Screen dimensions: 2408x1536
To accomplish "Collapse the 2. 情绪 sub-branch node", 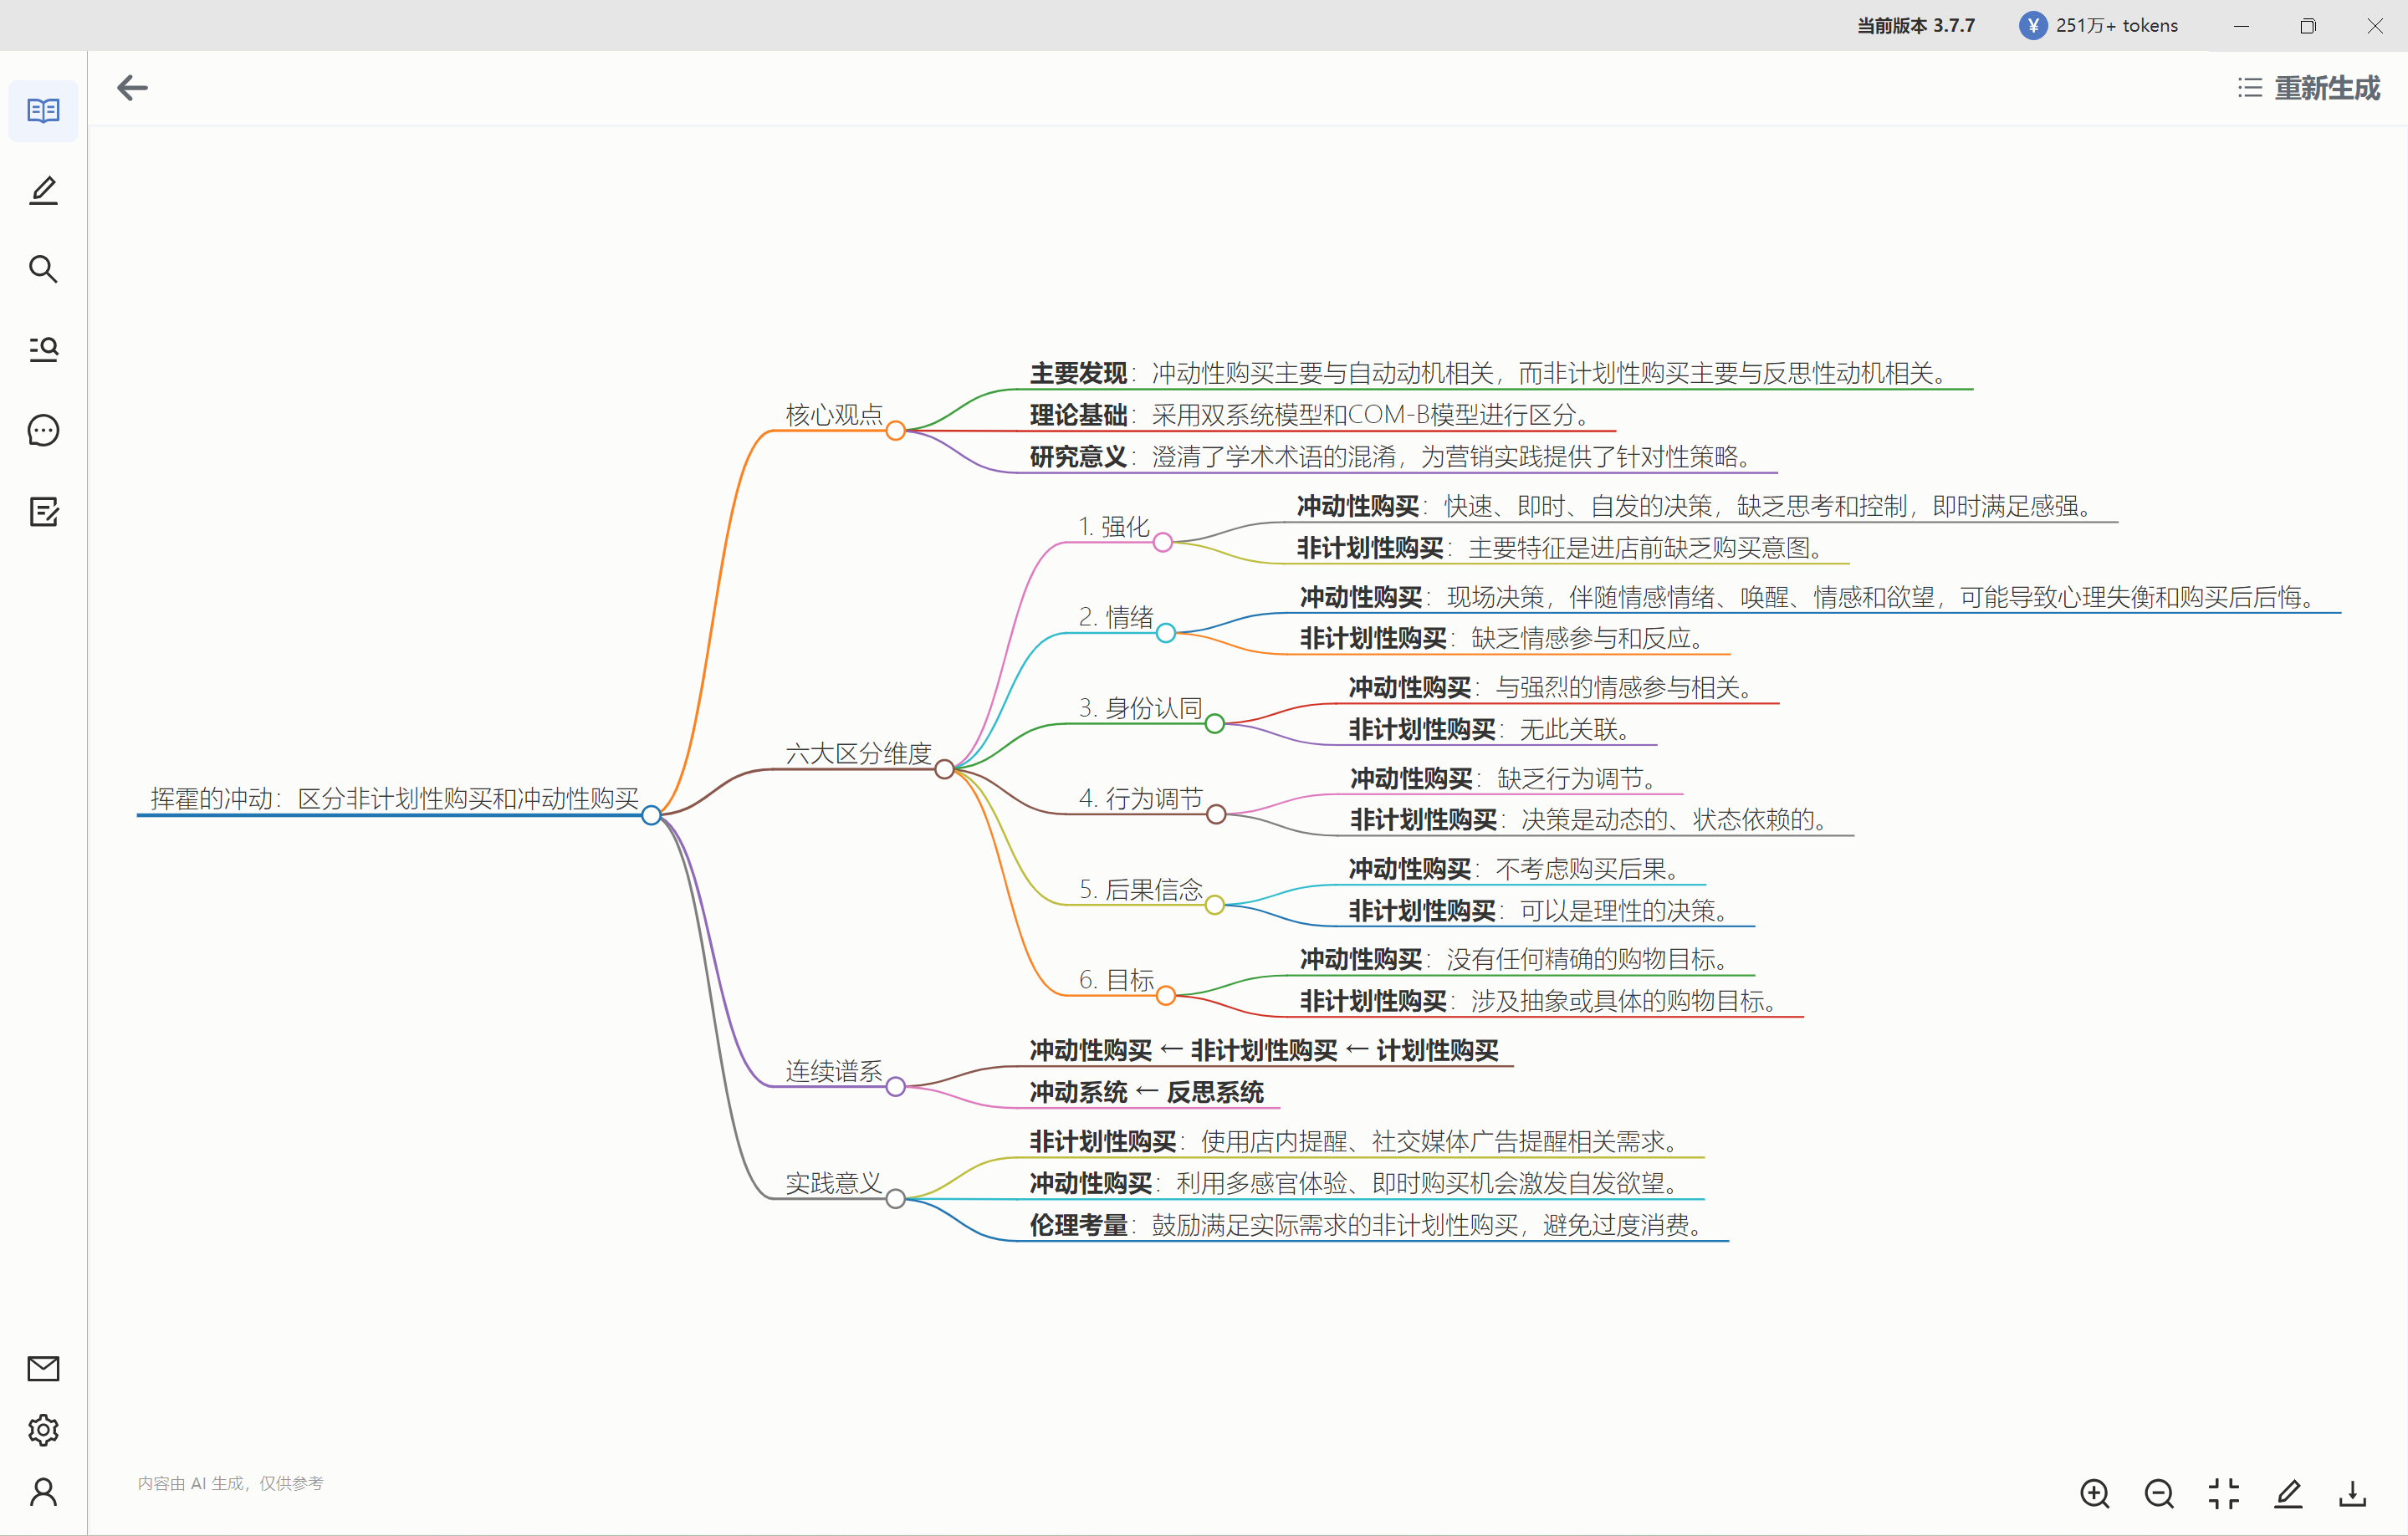I will click(x=1166, y=633).
